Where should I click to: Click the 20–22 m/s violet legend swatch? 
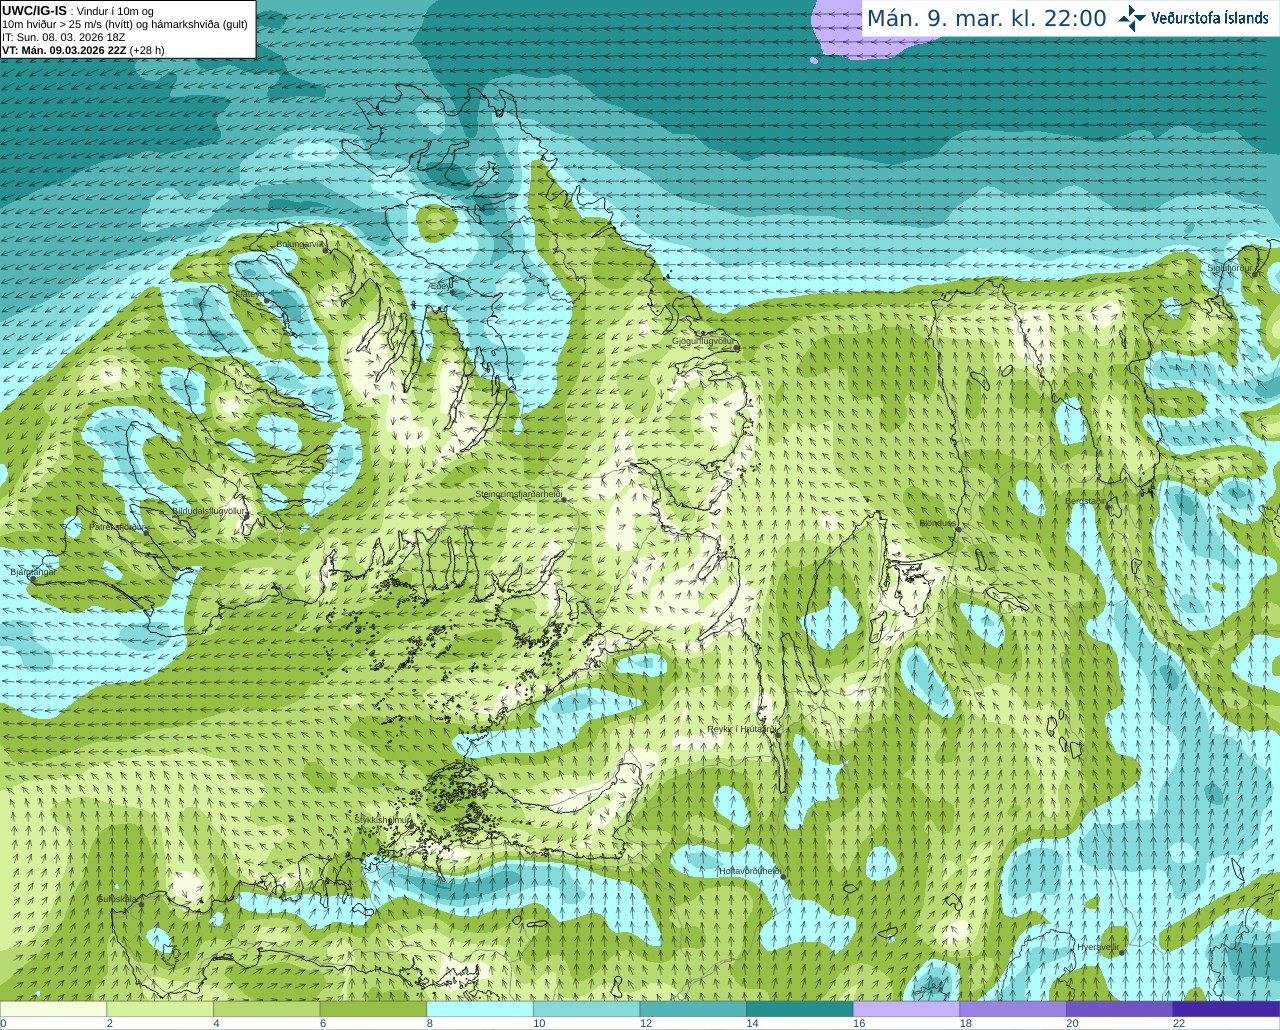1120,1009
